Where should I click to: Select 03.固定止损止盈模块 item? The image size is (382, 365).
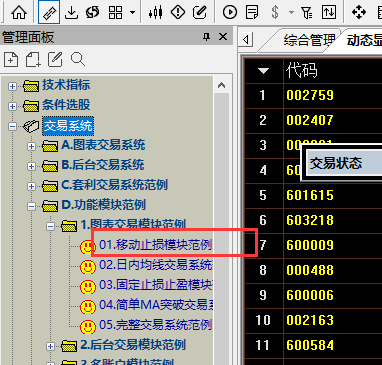155,285
